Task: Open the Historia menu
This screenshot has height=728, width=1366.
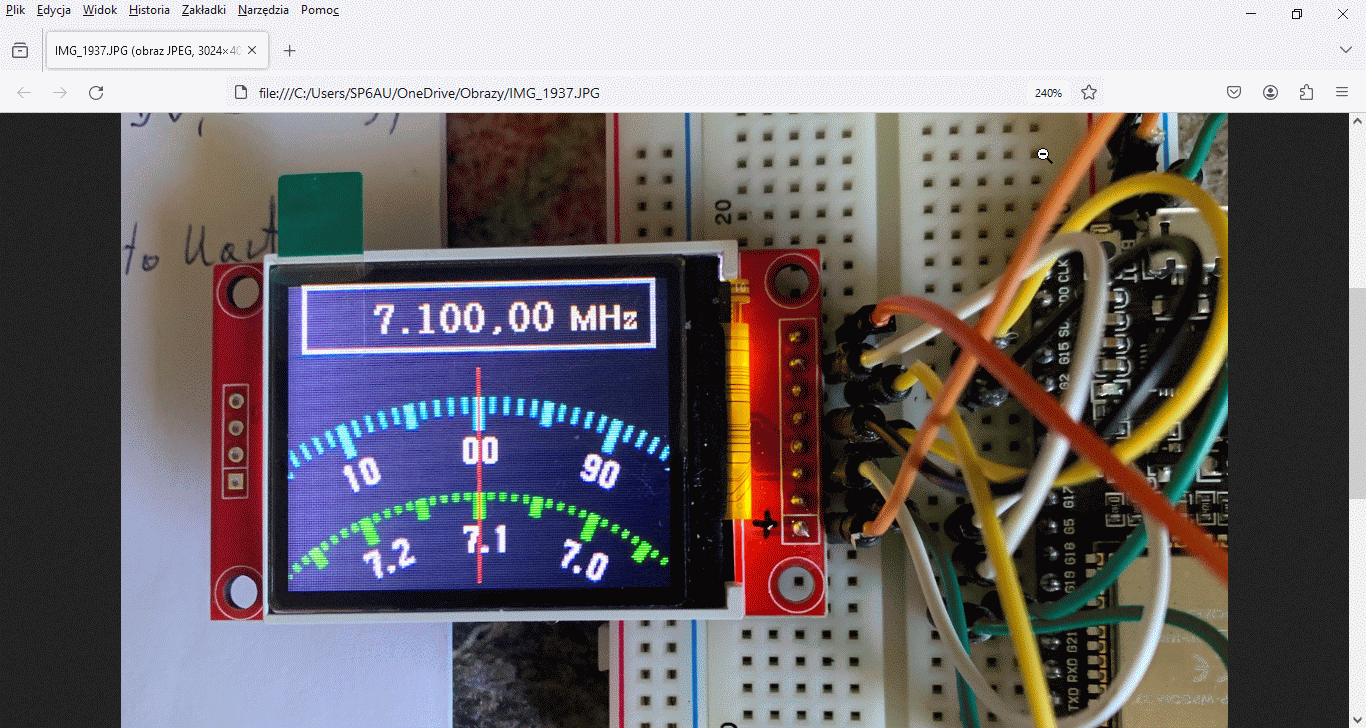Action: point(149,10)
